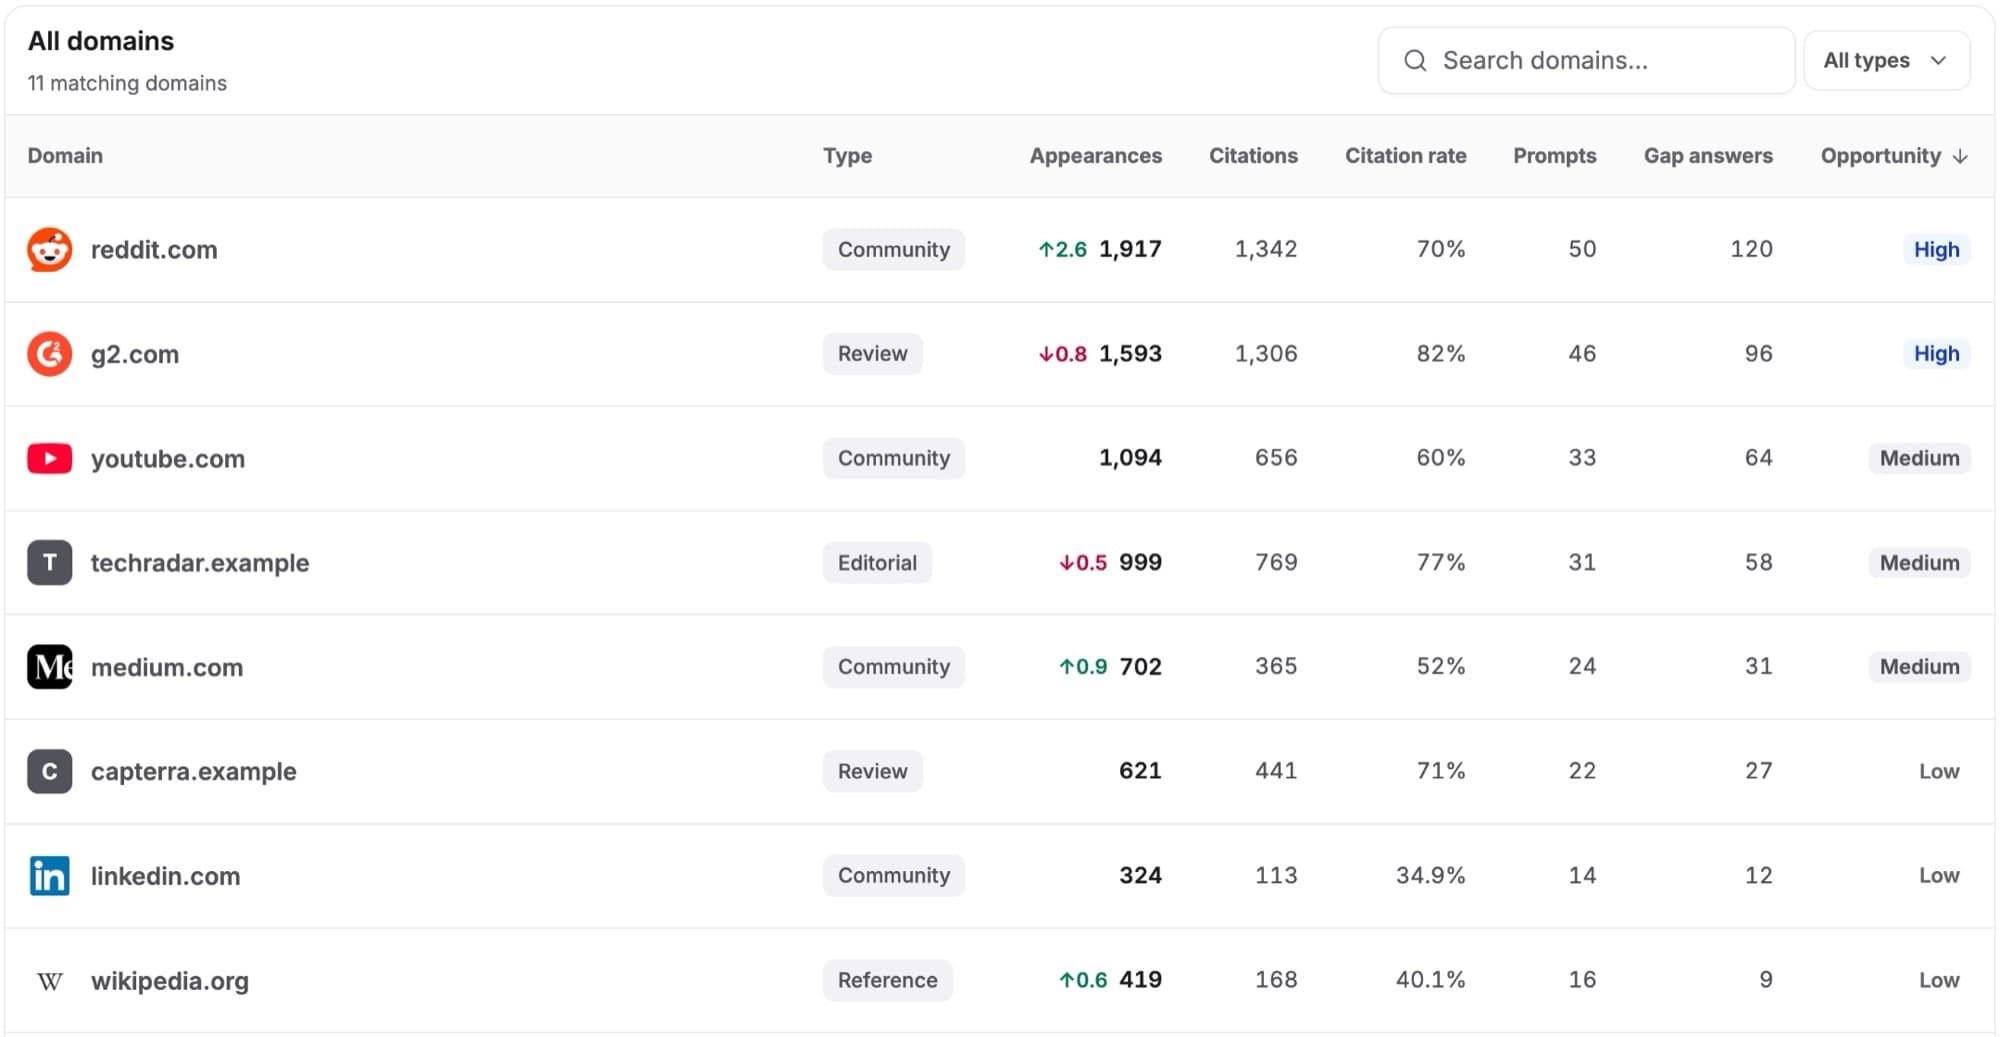
Task: Click the search magnifier icon
Action: point(1415,61)
